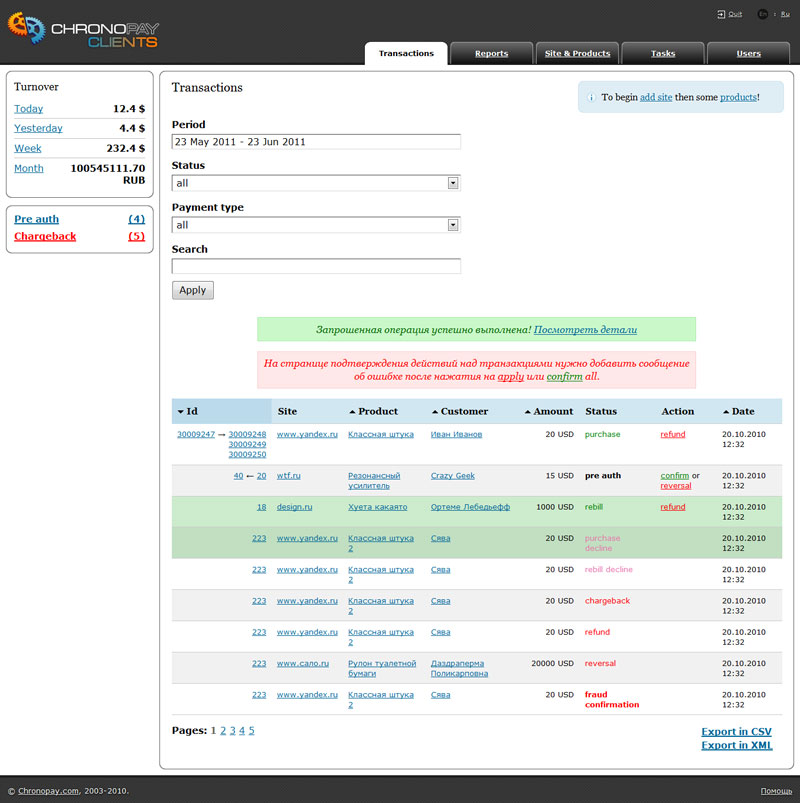Click the Product column sort arrow
The height and width of the screenshot is (803, 800).
(x=352, y=411)
